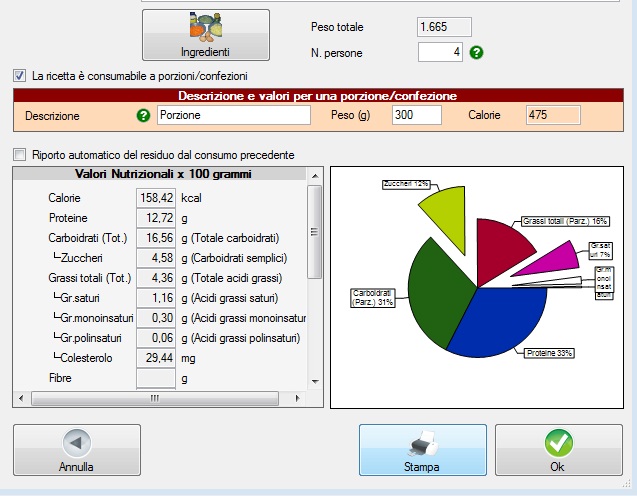Click help icon beside Descrizione label
Viewport: 637px width, 496px height.
(144, 116)
